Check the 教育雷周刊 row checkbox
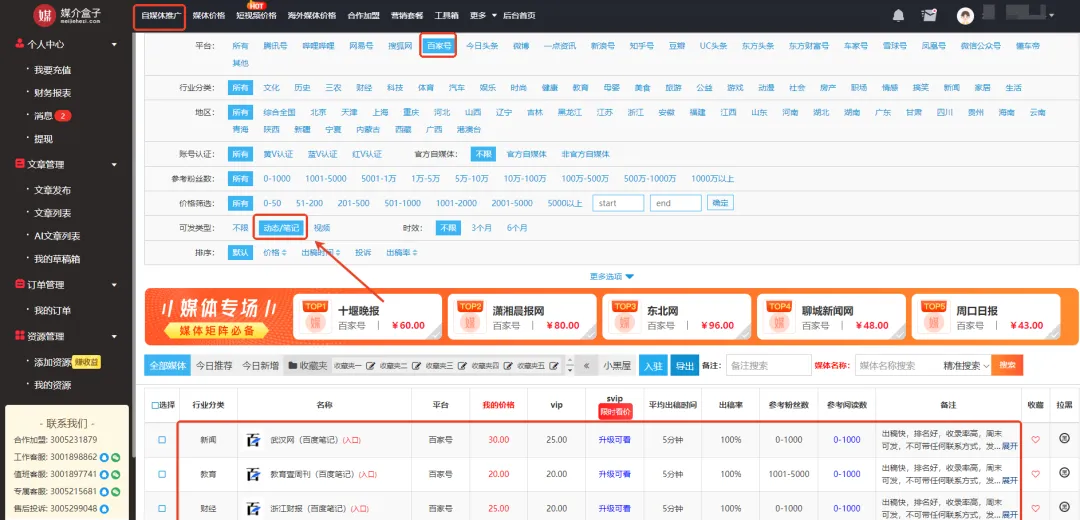Viewport: 1080px width, 520px height. [x=162, y=474]
